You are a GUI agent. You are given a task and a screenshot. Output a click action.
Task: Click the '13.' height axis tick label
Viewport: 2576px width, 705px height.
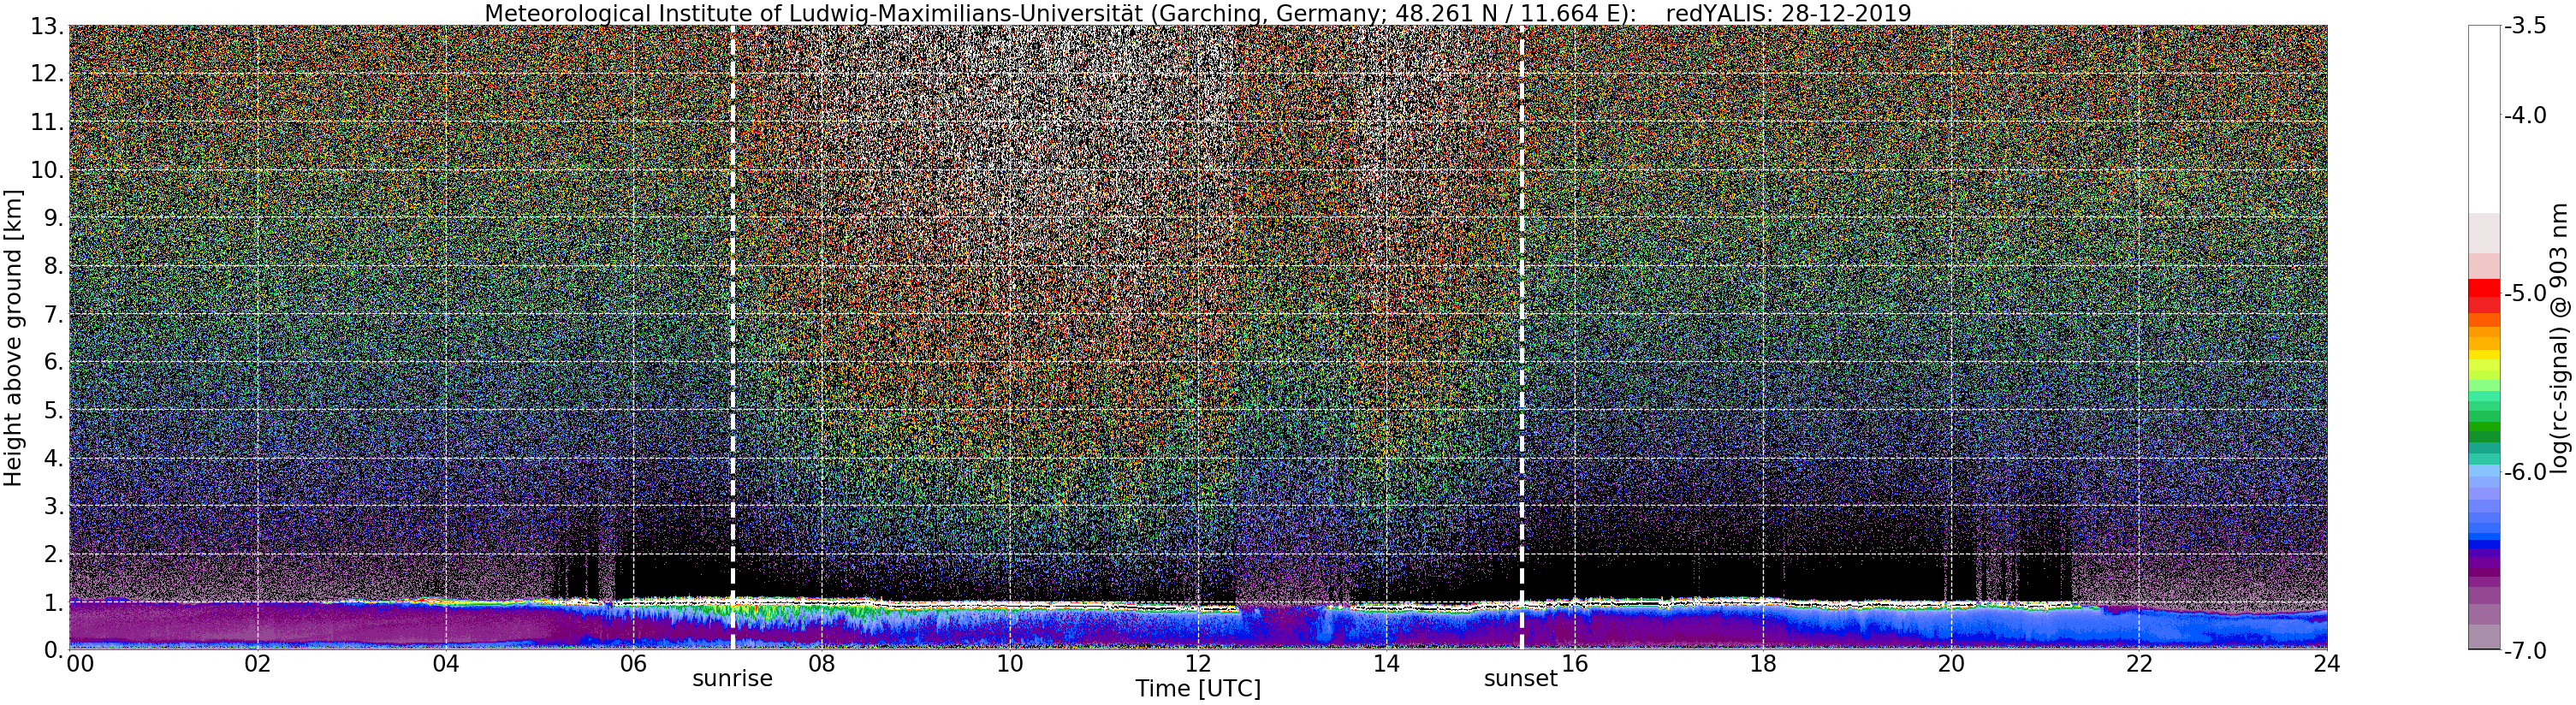(x=47, y=26)
